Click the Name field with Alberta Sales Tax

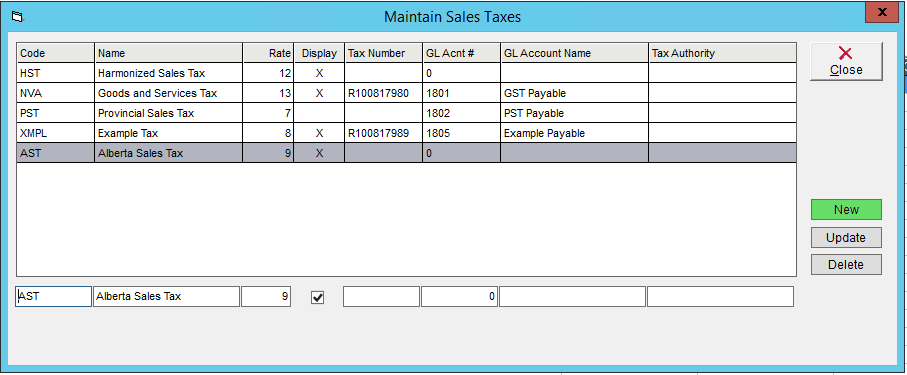[166, 296]
